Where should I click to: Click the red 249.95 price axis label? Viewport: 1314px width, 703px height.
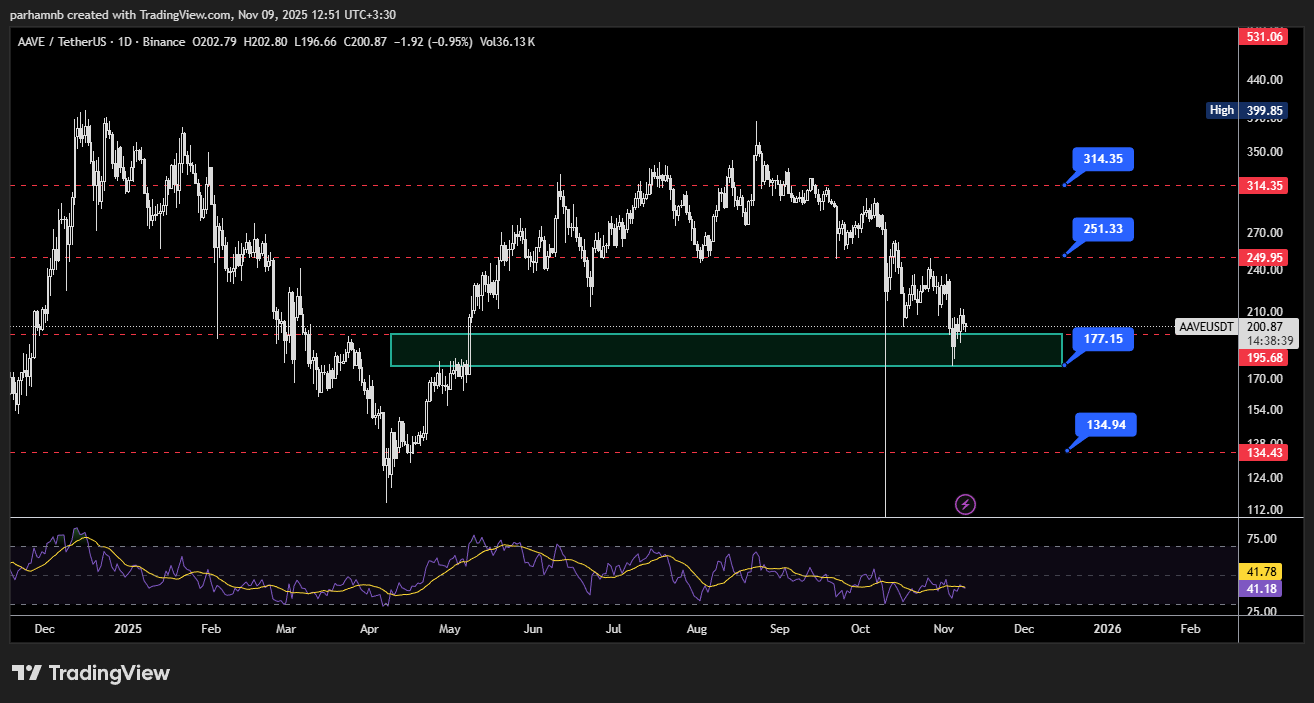click(1261, 258)
